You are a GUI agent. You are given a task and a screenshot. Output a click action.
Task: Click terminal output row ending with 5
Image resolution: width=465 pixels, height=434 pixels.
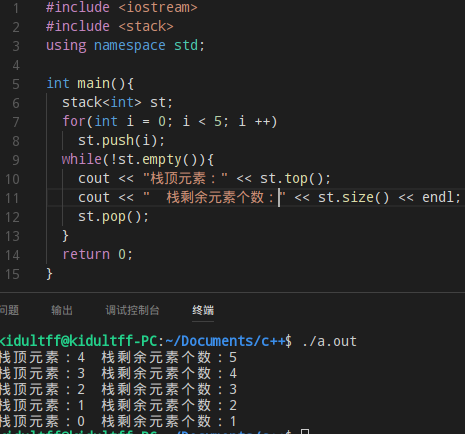pyautogui.click(x=118, y=358)
